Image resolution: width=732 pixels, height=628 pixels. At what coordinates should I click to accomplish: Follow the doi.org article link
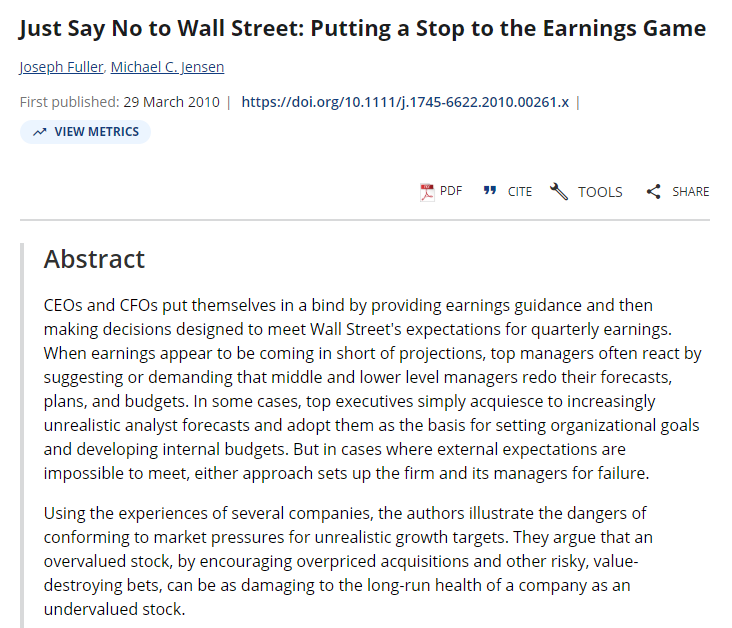click(405, 102)
